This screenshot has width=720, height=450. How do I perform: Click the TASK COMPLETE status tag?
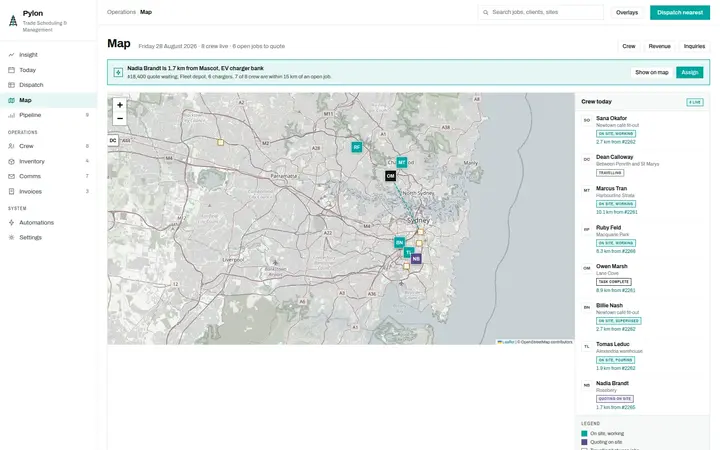pos(613,282)
